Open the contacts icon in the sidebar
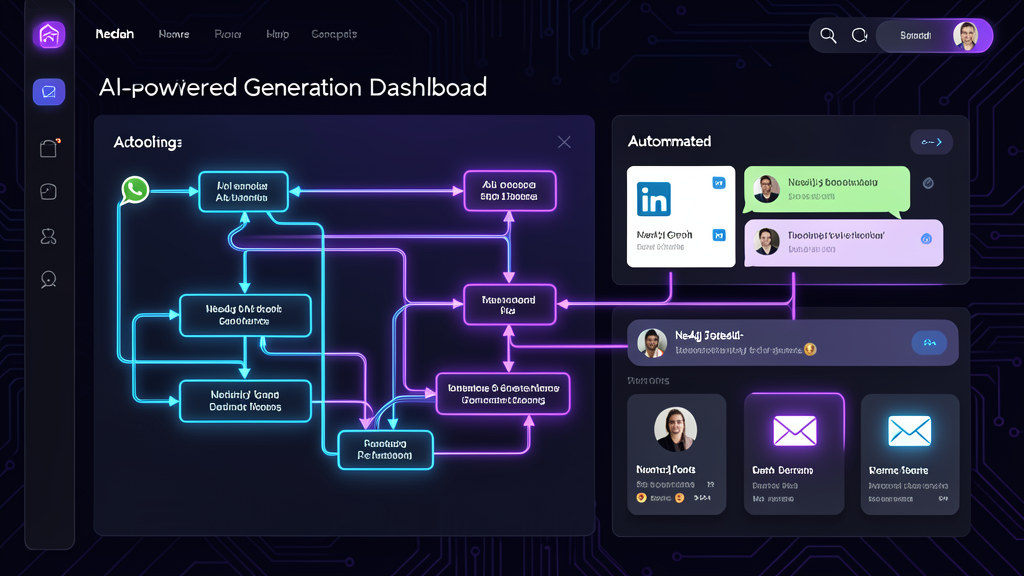Screen dimensions: 1024x576 tap(48, 236)
